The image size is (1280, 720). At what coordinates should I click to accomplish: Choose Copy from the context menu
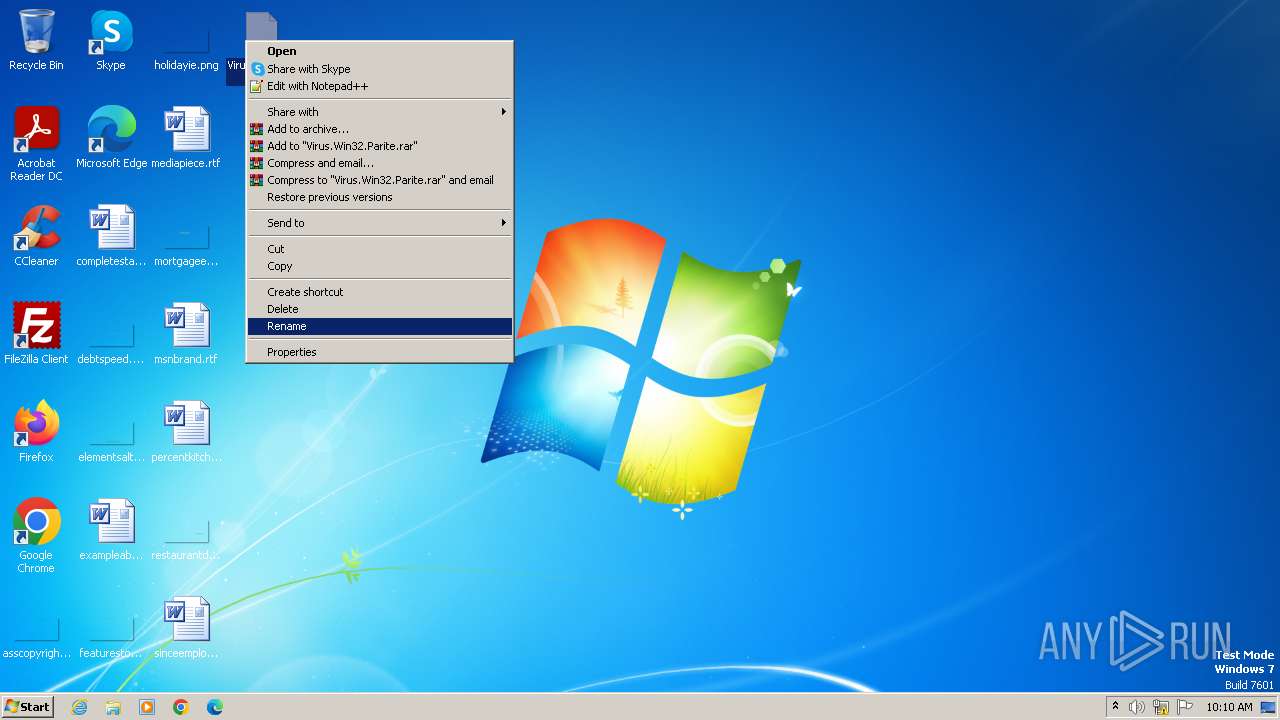point(380,266)
